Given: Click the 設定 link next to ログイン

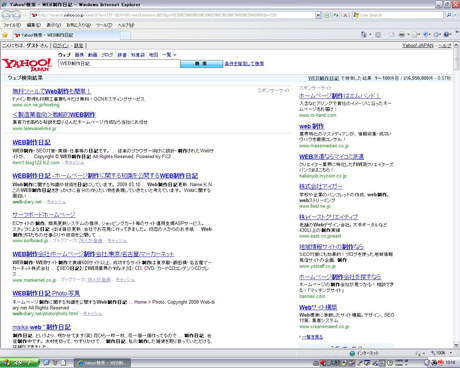Looking at the screenshot, I should pyautogui.click(x=79, y=46).
